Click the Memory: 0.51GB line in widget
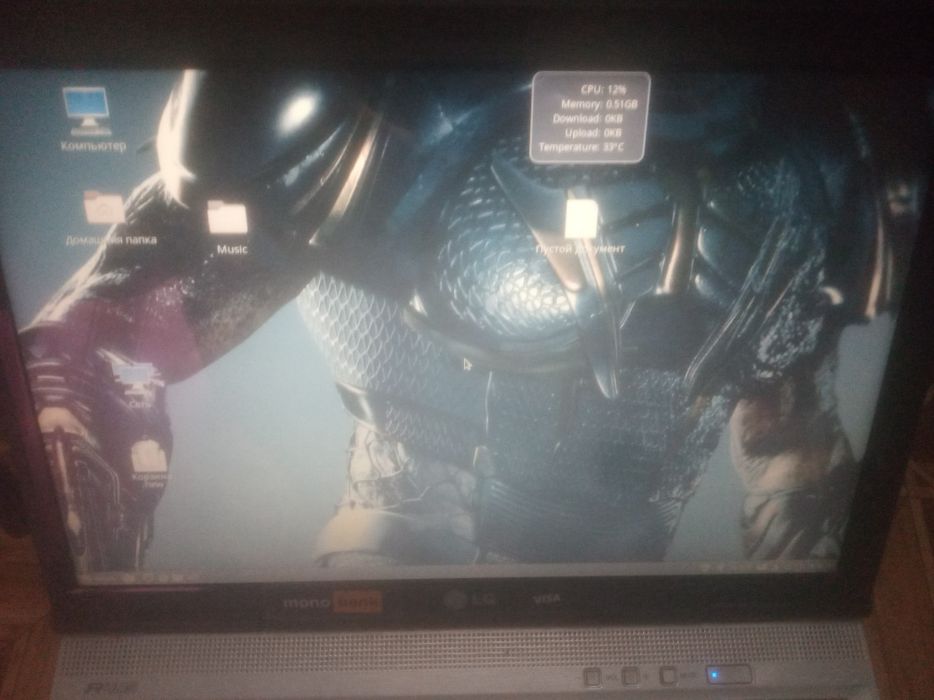The image size is (934, 700). click(599, 104)
